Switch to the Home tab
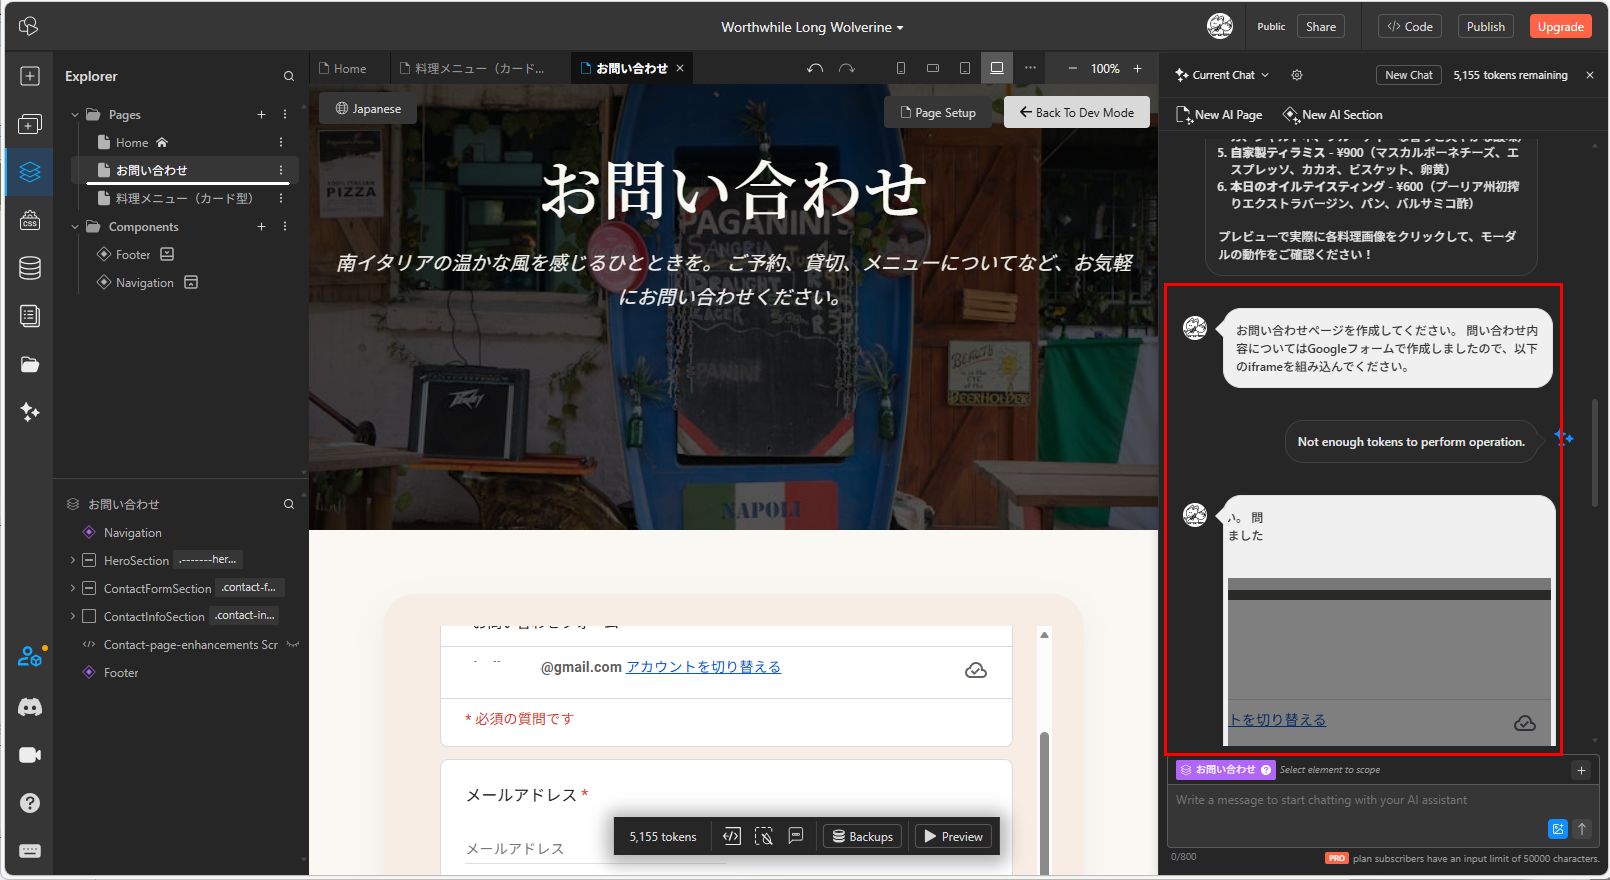1610x880 pixels. [x=343, y=68]
